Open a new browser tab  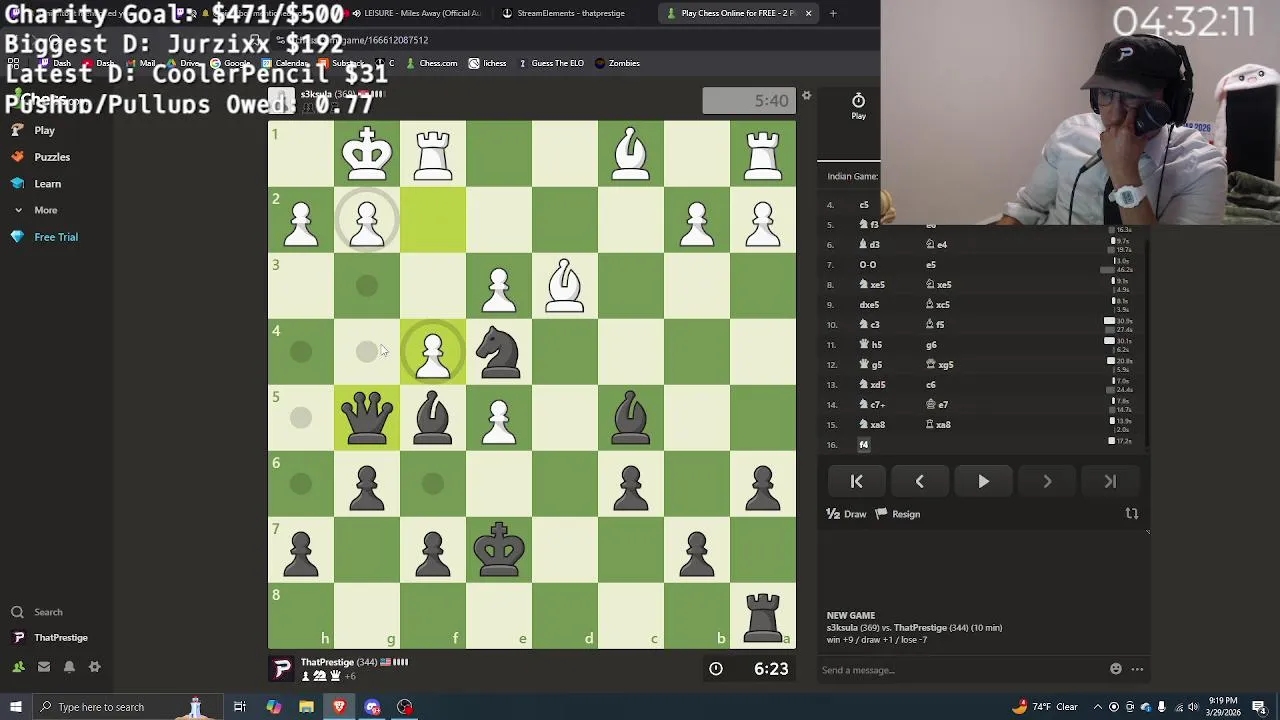tap(832, 13)
